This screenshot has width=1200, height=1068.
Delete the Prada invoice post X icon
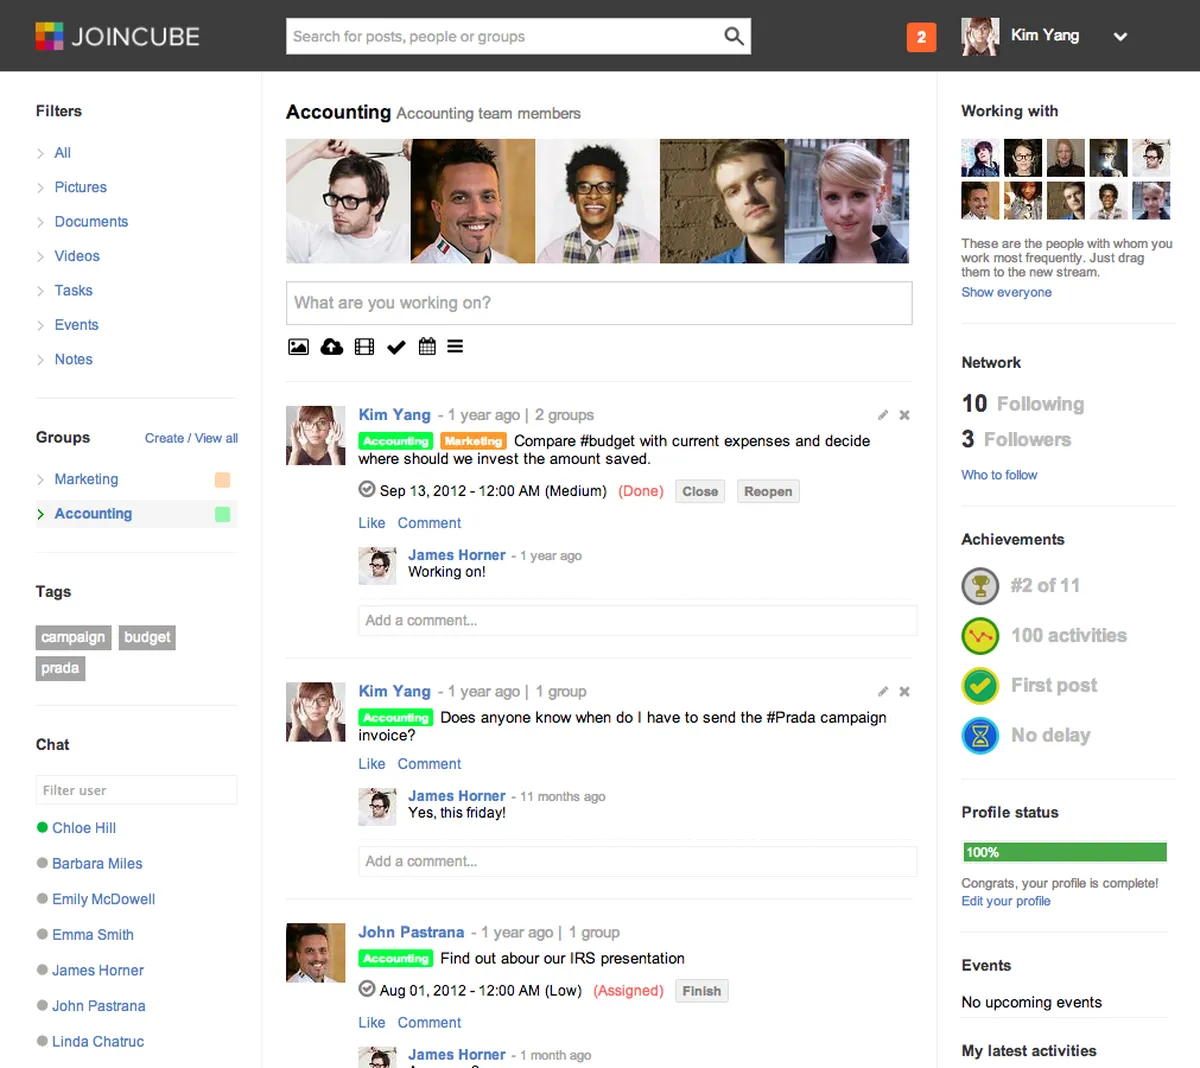click(x=904, y=692)
